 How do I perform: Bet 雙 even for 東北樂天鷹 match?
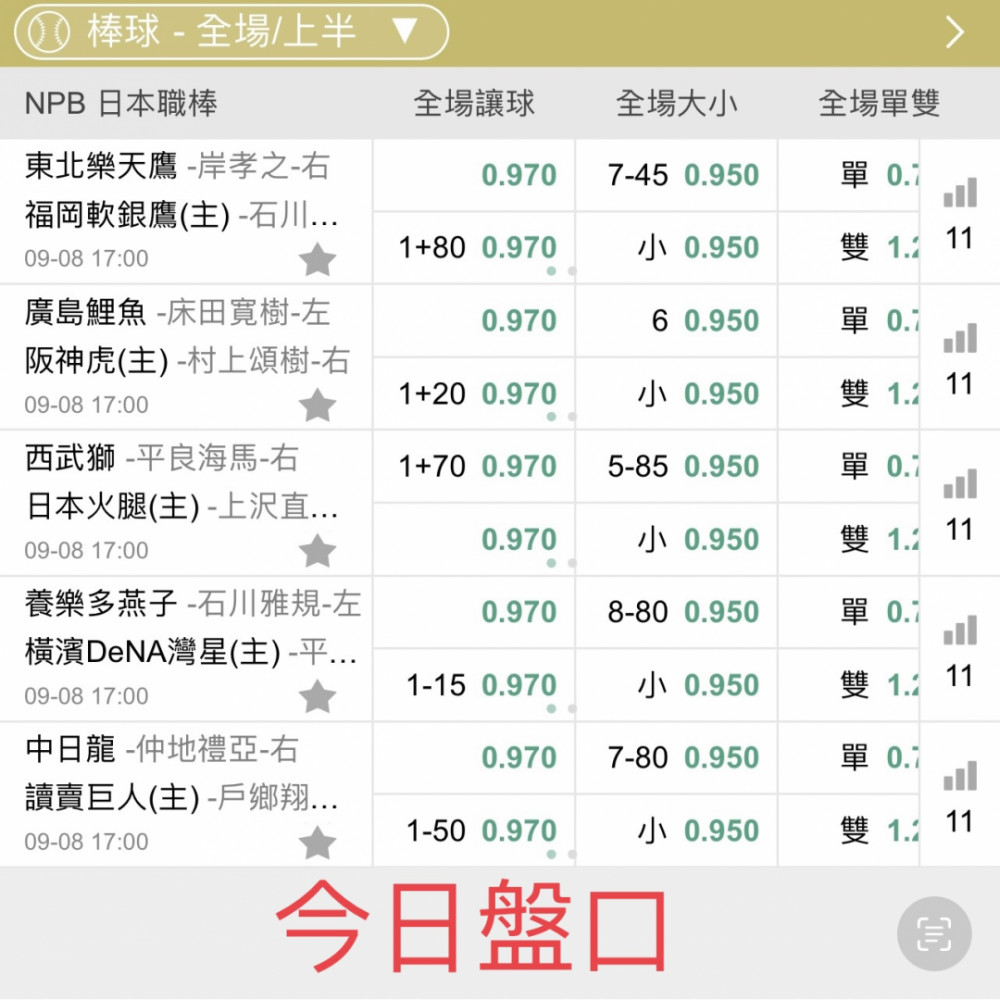coord(849,247)
